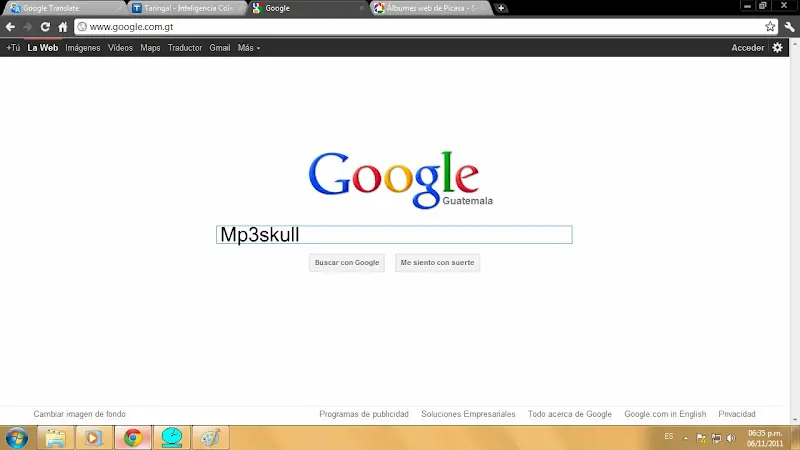Open Google options gear icon
The image size is (800, 450).
pos(777,47)
